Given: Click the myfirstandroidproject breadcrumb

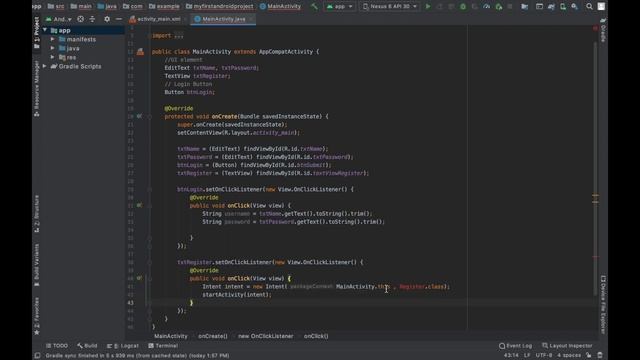Looking at the screenshot, I should (x=219, y=7).
